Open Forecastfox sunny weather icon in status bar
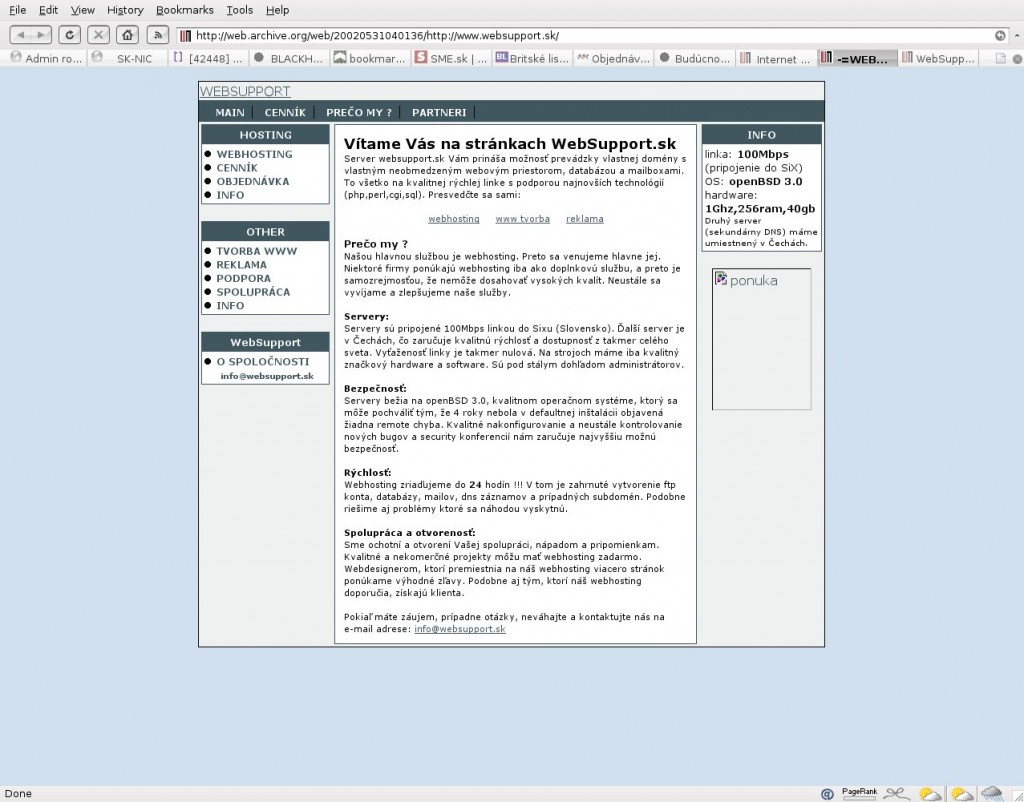This screenshot has height=802, width=1024. pos(929,793)
